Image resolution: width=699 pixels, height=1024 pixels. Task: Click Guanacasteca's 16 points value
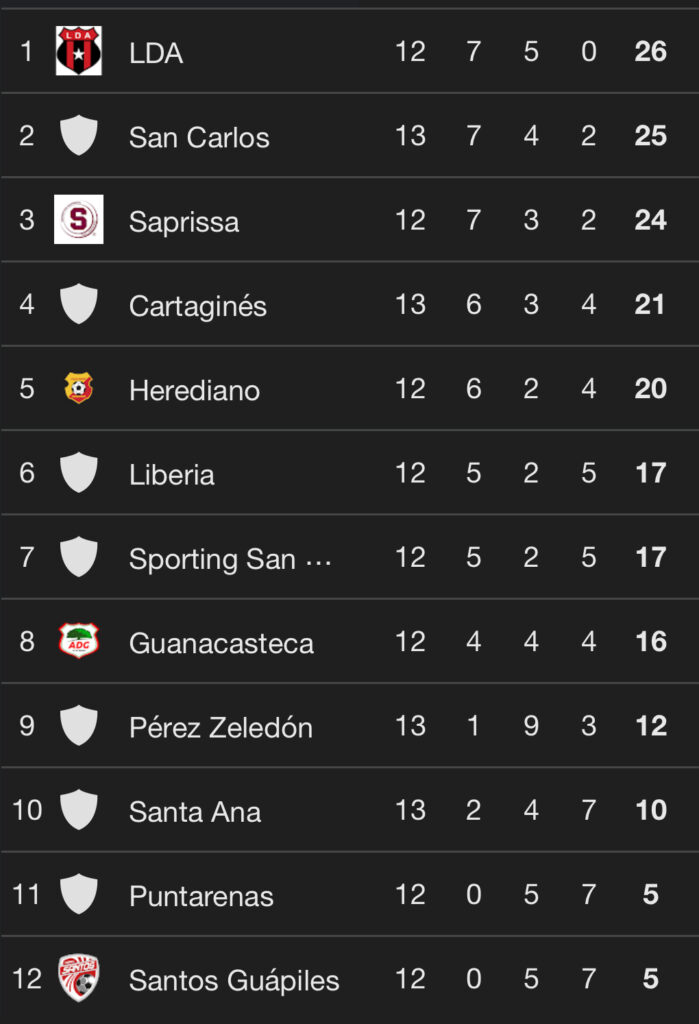coord(650,642)
